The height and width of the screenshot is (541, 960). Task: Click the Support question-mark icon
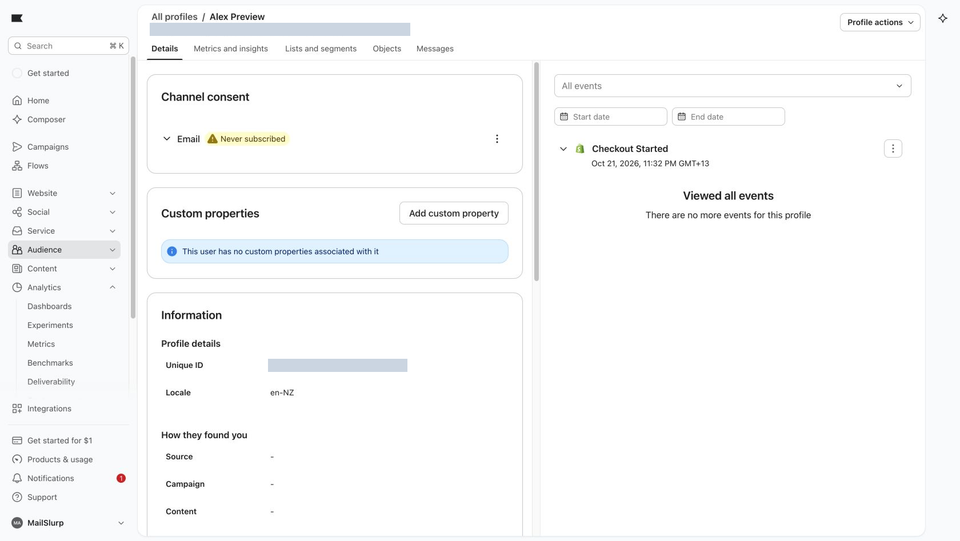tap(17, 498)
